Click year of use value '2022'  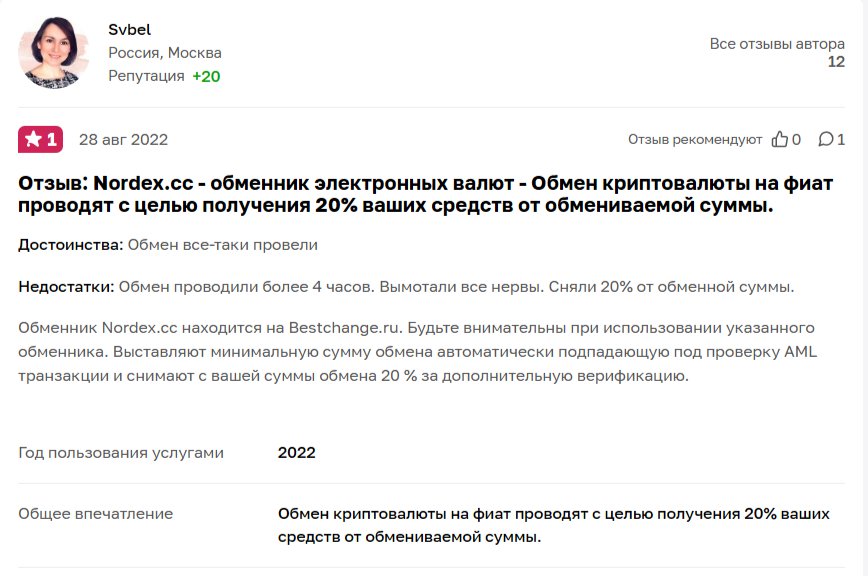297,453
